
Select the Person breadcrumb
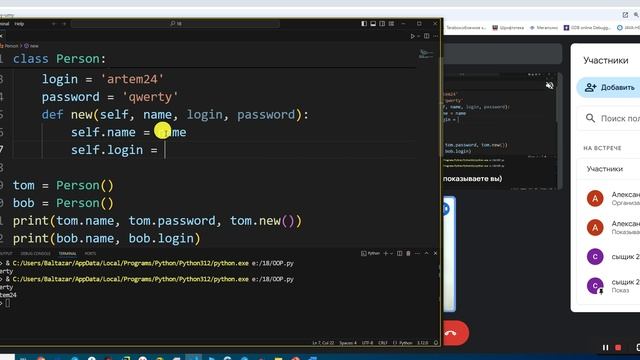tap(11, 46)
